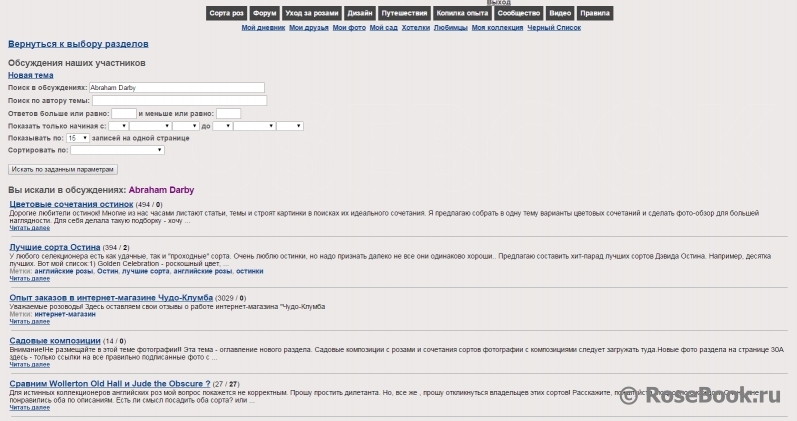Open the start-date month dropdown
Screen dimensions: 797x421
pos(150,126)
